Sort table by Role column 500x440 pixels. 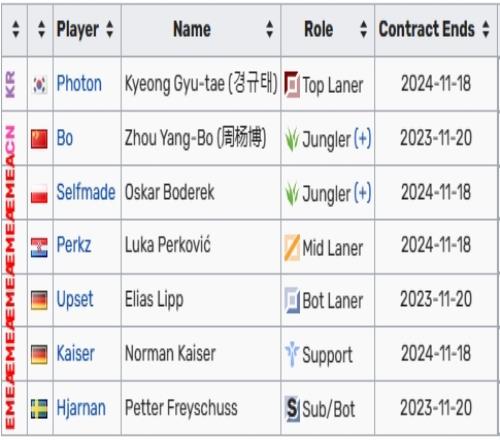pyautogui.click(x=364, y=29)
